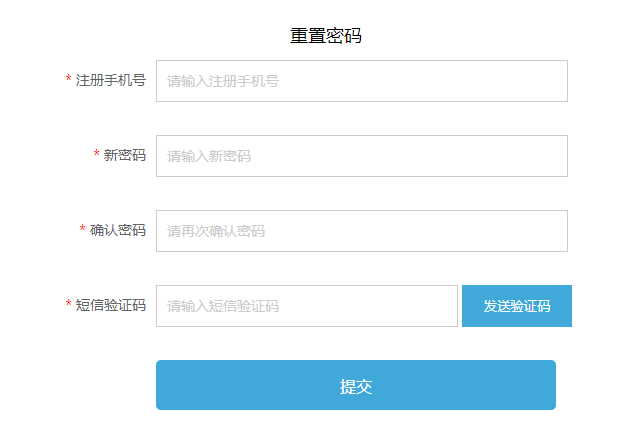Click the 新密码 field label
The height and width of the screenshot is (438, 629).
(x=125, y=155)
